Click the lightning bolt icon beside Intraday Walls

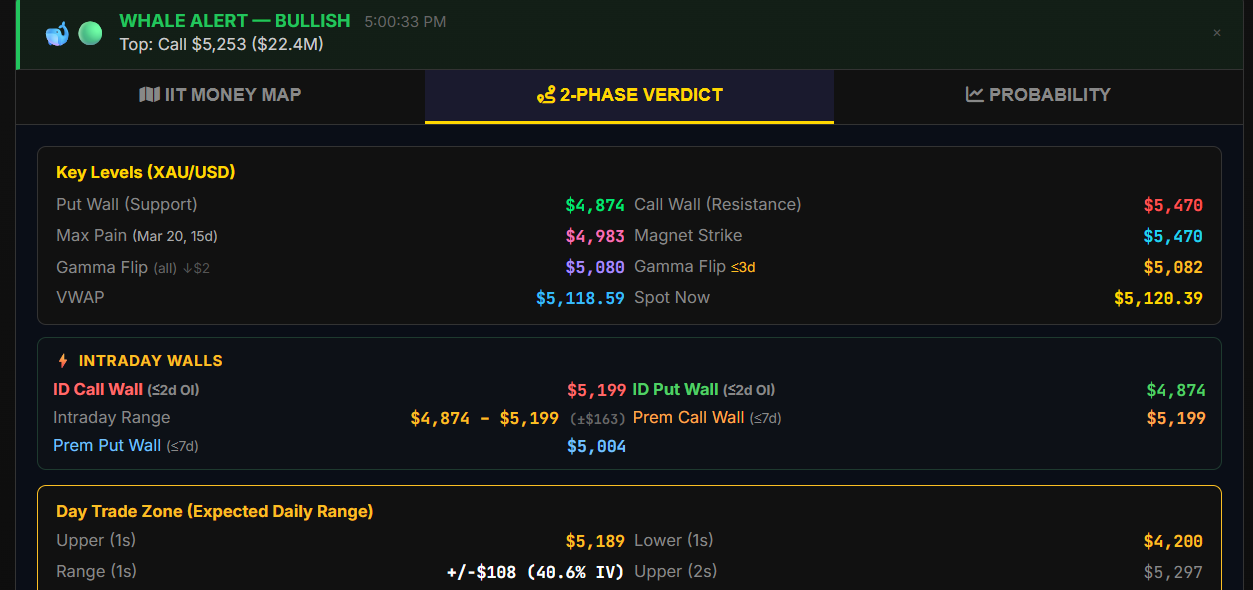pyautogui.click(x=63, y=361)
